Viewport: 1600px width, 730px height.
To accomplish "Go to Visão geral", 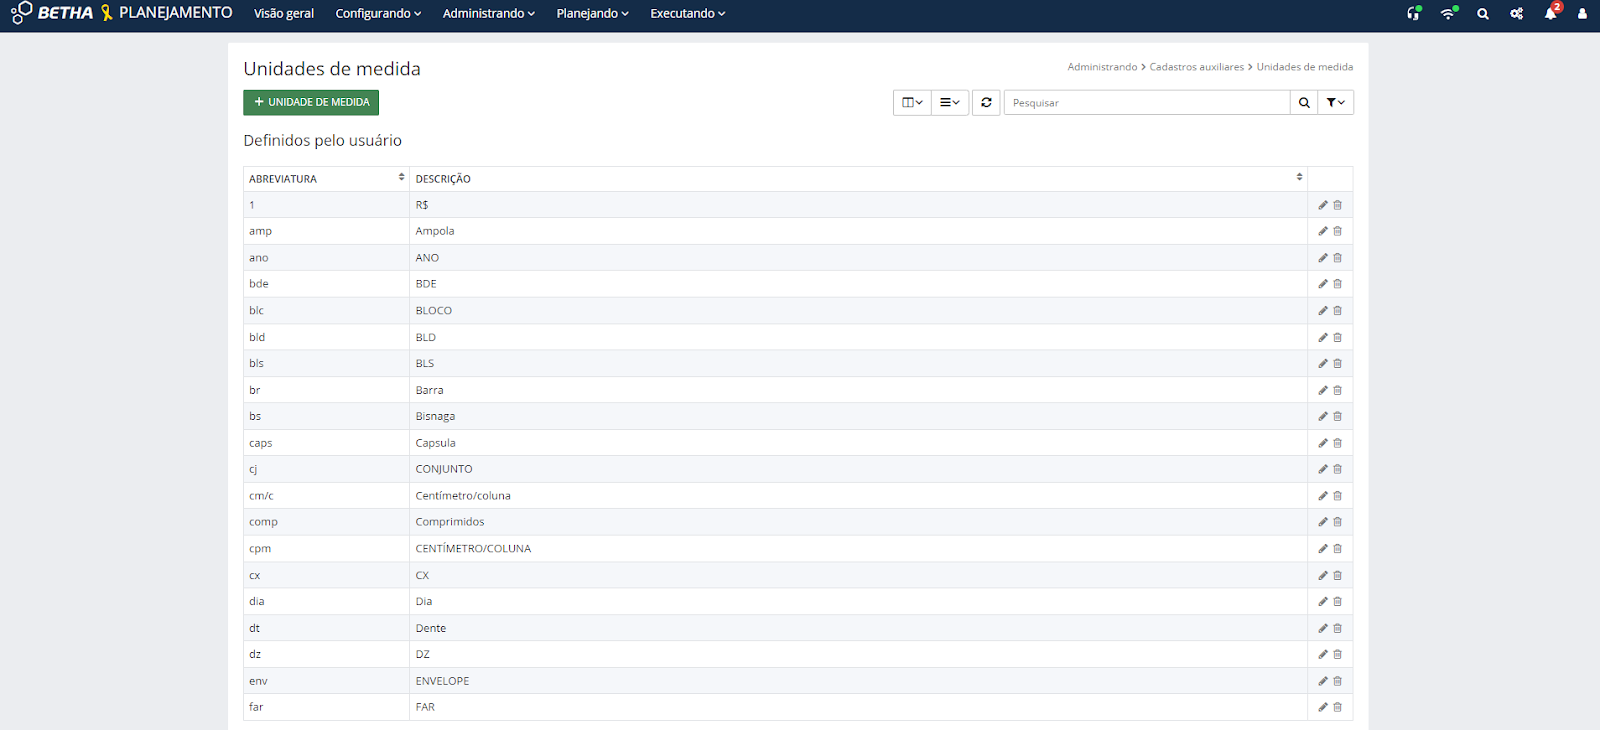I will pyautogui.click(x=284, y=14).
